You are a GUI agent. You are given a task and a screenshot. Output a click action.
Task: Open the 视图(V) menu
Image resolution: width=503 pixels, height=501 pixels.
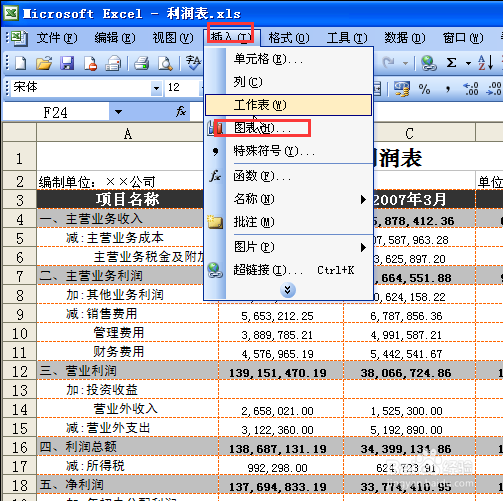[x=173, y=38]
